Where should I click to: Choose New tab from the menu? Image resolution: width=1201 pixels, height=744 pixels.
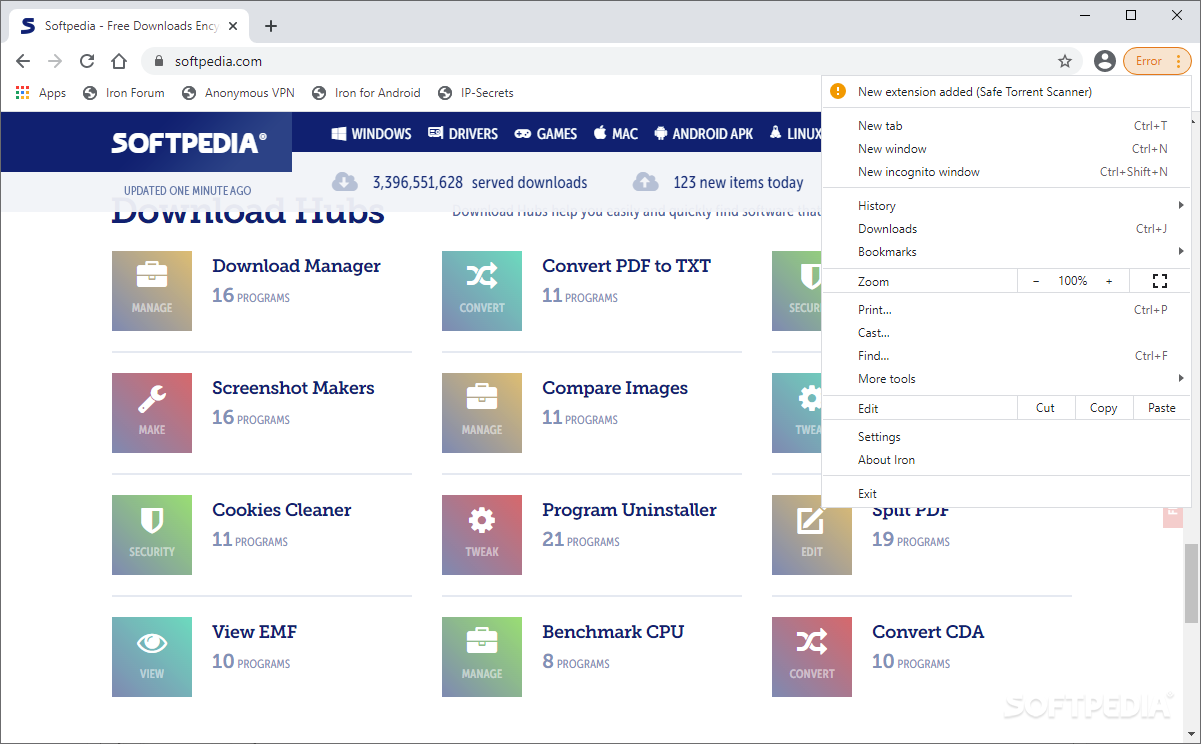[1006, 126]
